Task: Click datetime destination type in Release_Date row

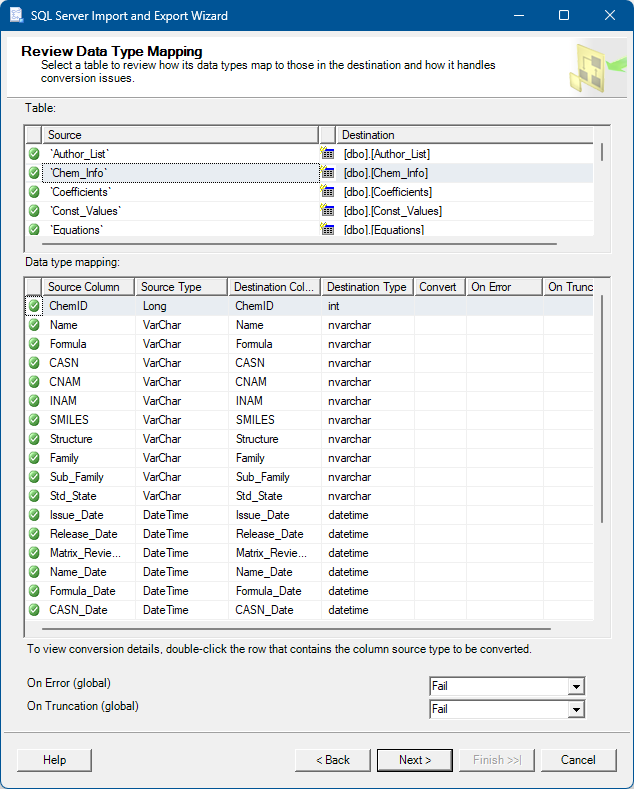Action: coord(368,534)
